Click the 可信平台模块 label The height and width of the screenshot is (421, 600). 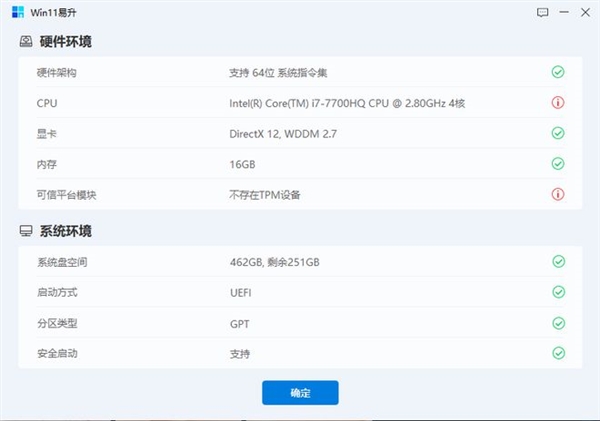66,195
